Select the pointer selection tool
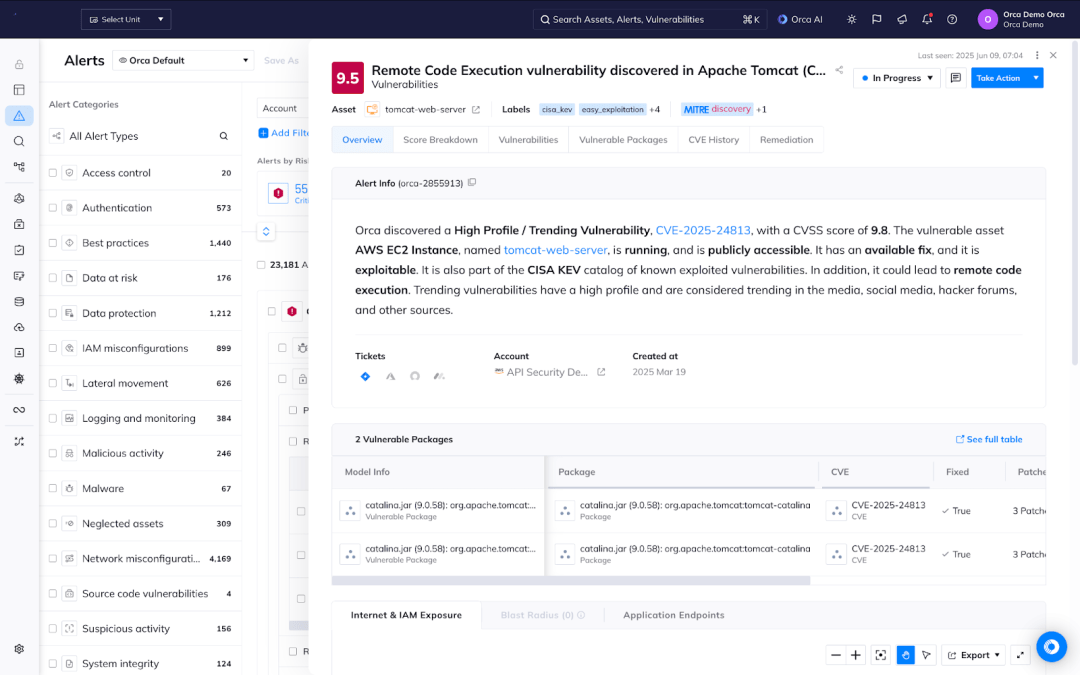Viewport: 1080px width, 675px height. click(926, 655)
